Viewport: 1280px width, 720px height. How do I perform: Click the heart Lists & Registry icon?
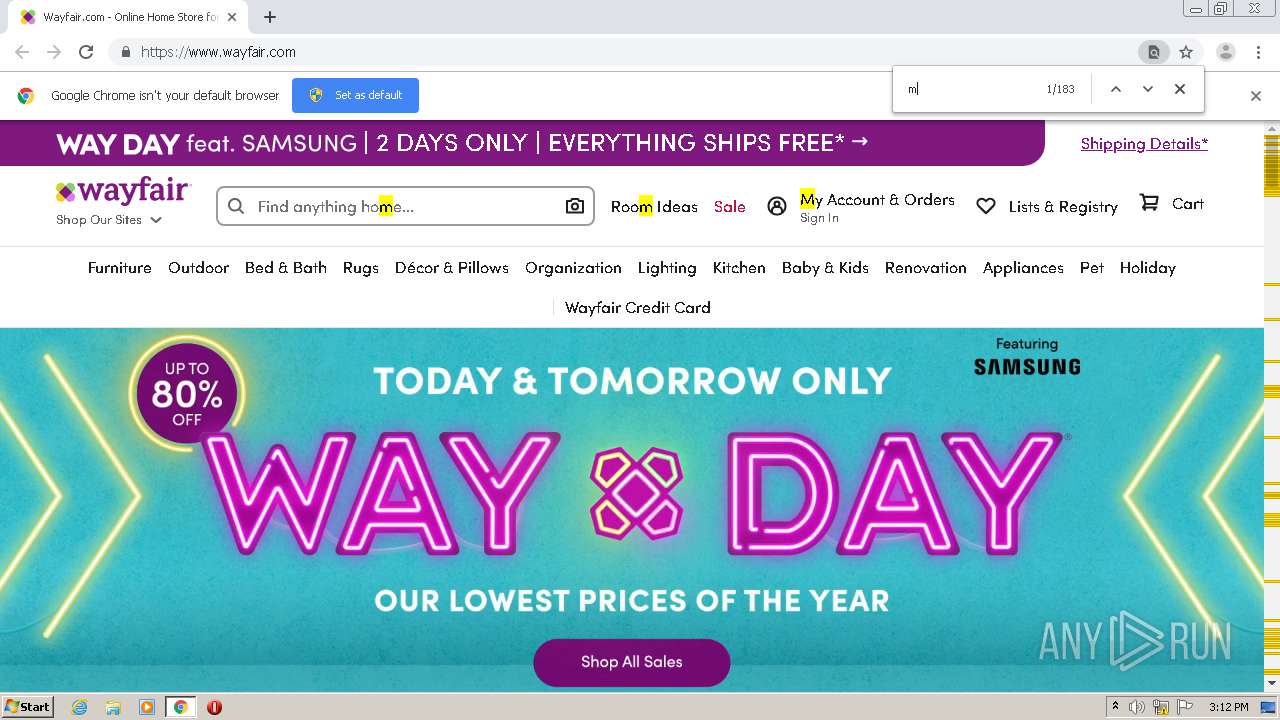pos(986,206)
